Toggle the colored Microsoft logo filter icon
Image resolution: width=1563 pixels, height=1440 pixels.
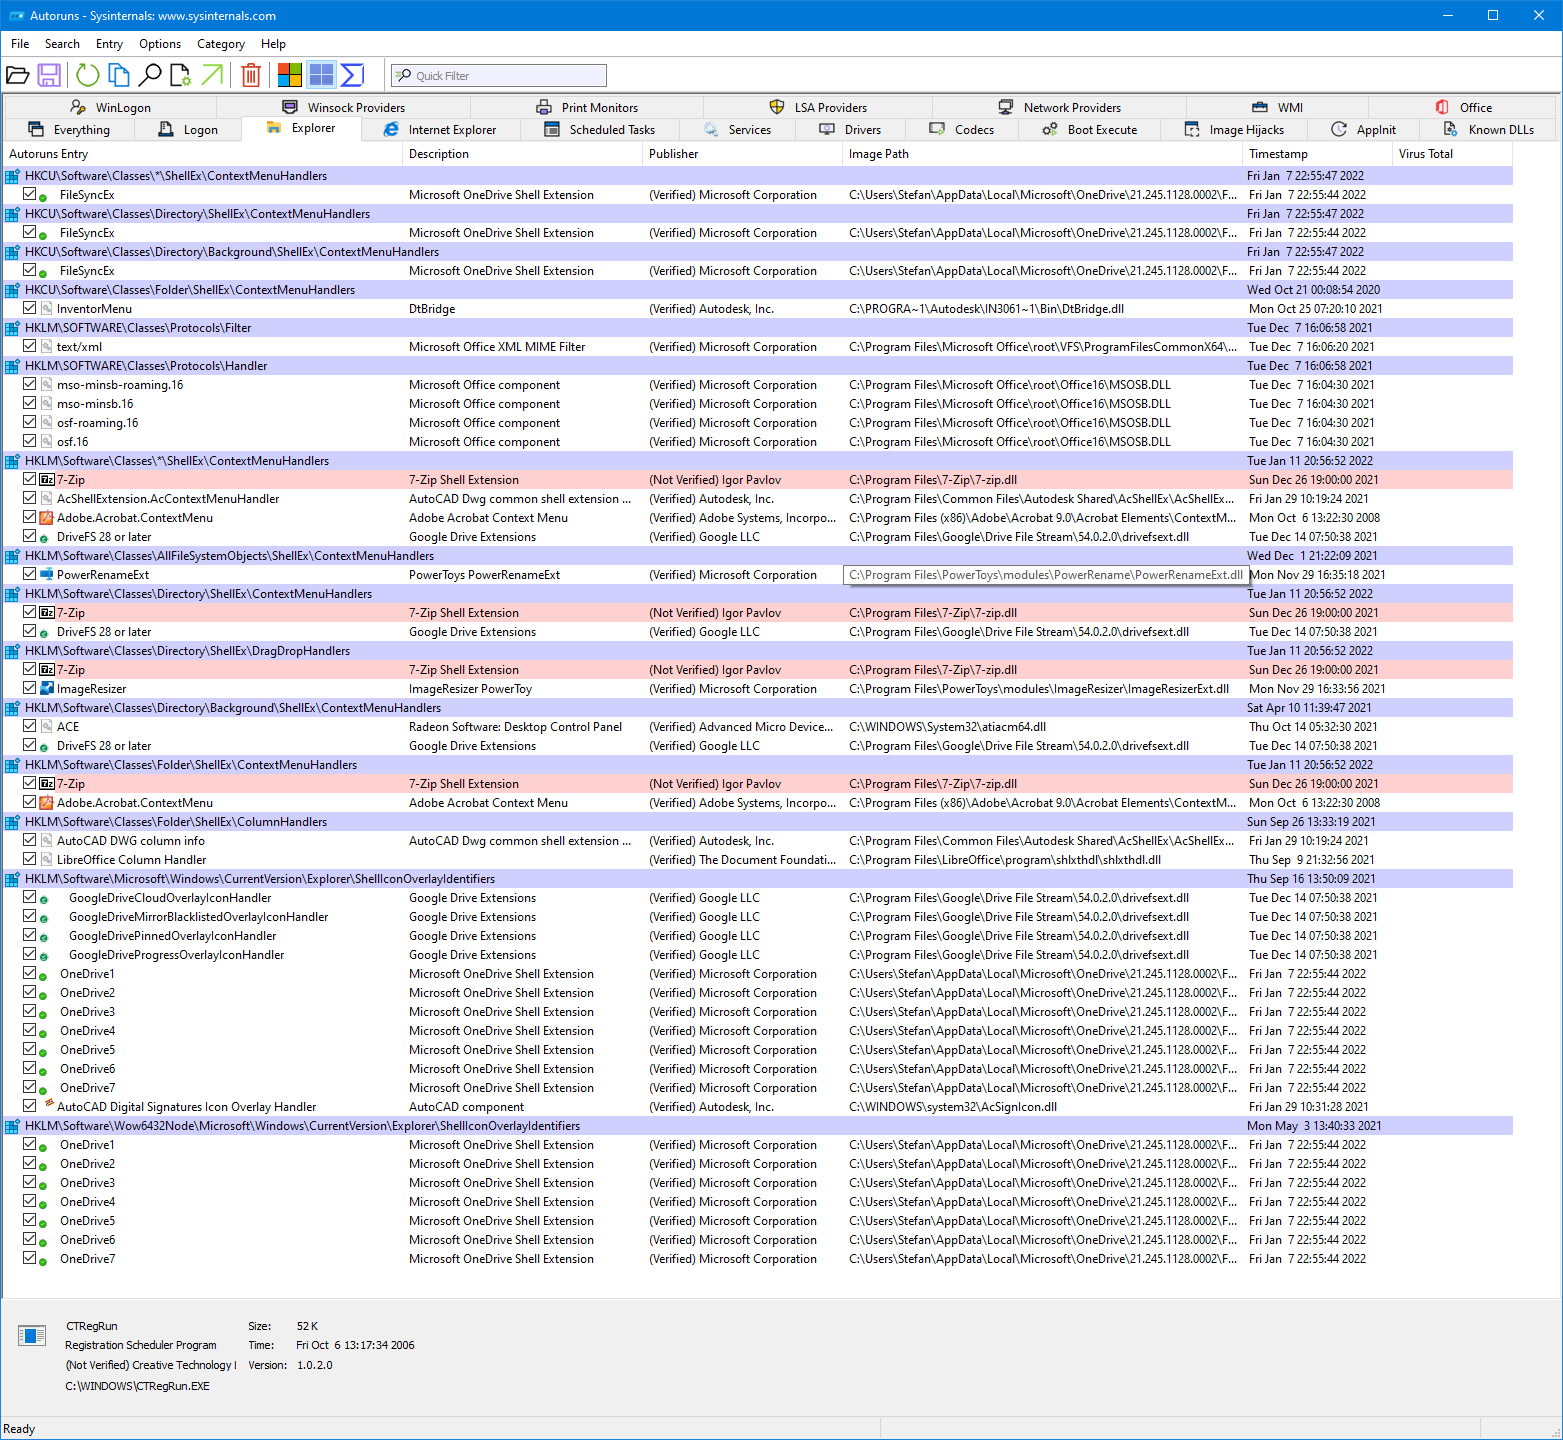(290, 75)
